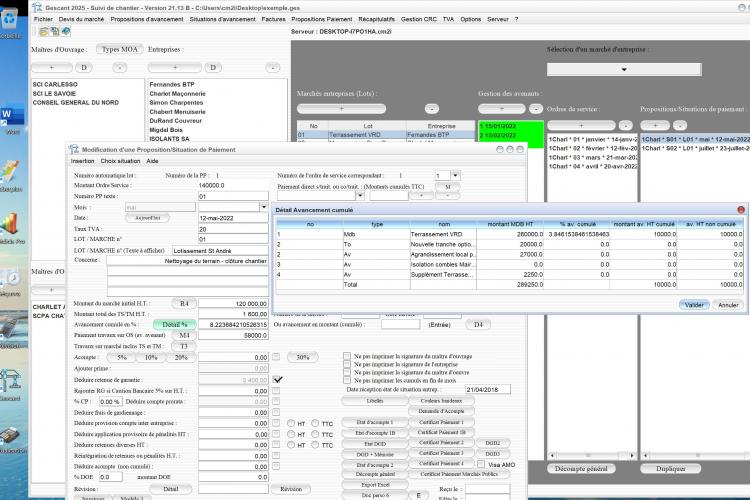This screenshot has width=750, height=500.
Task: Click the Dupliquer button
Action: click(x=671, y=468)
